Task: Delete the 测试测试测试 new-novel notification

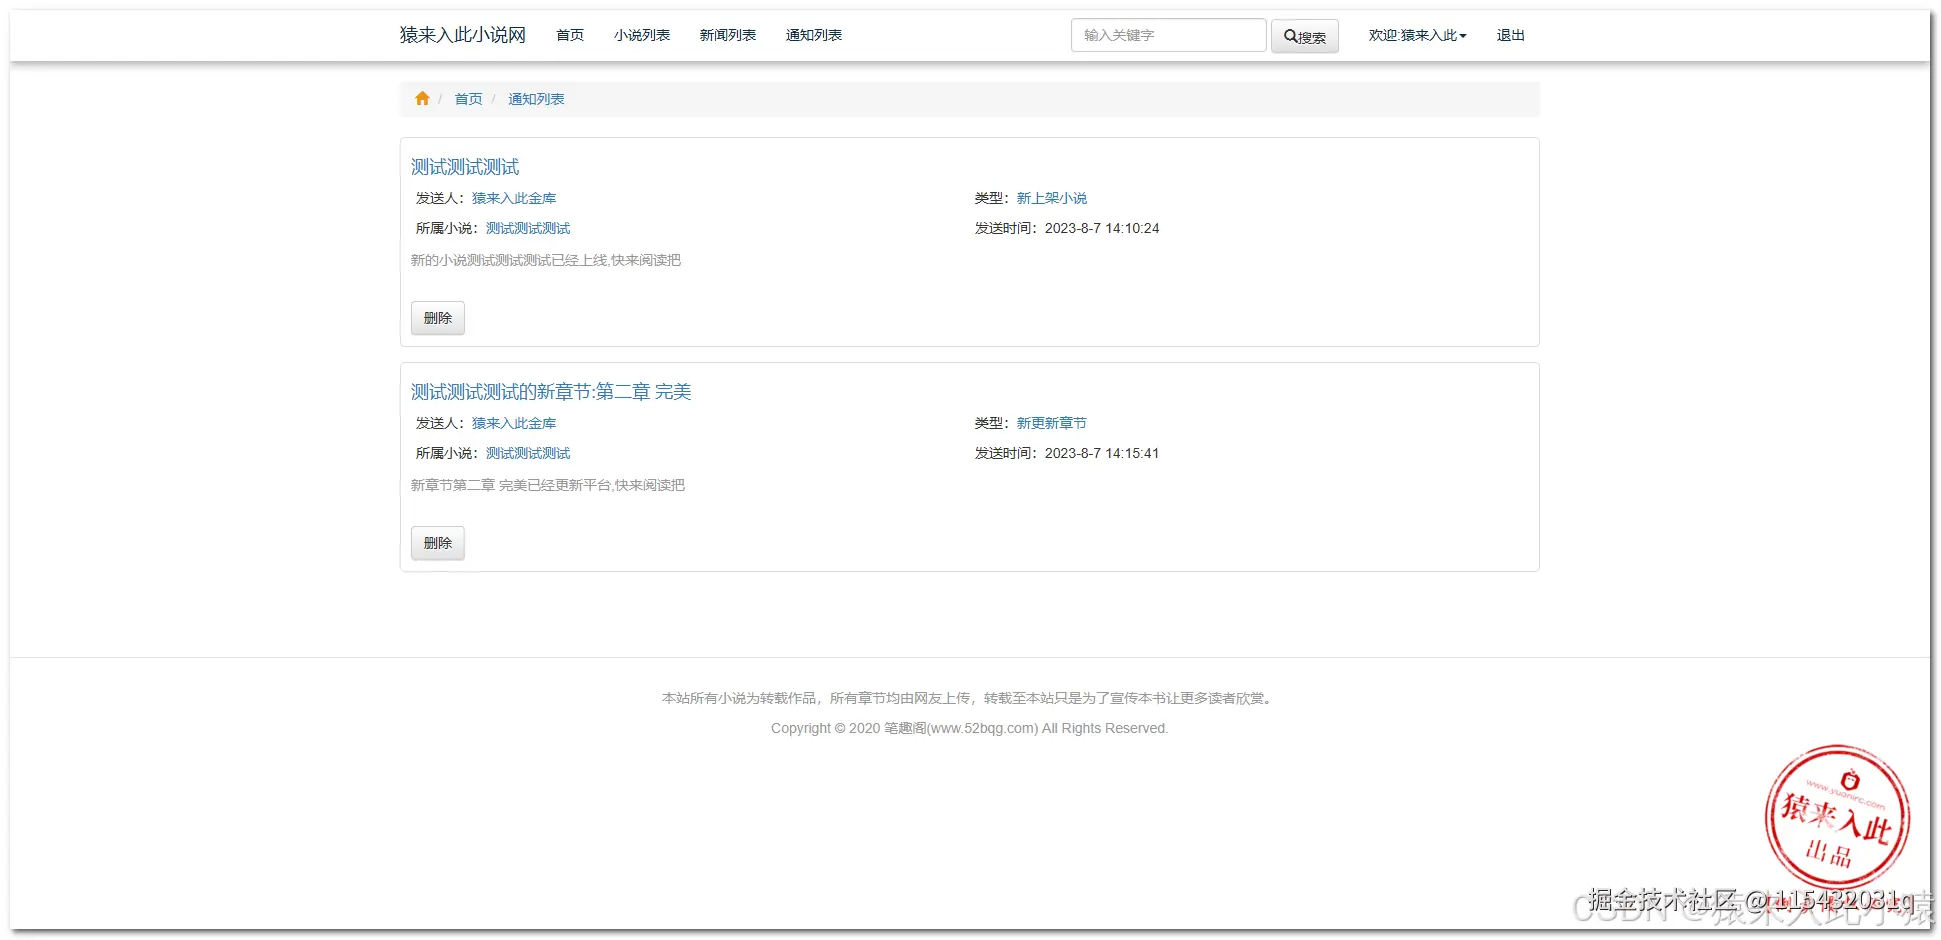Action: coord(438,318)
